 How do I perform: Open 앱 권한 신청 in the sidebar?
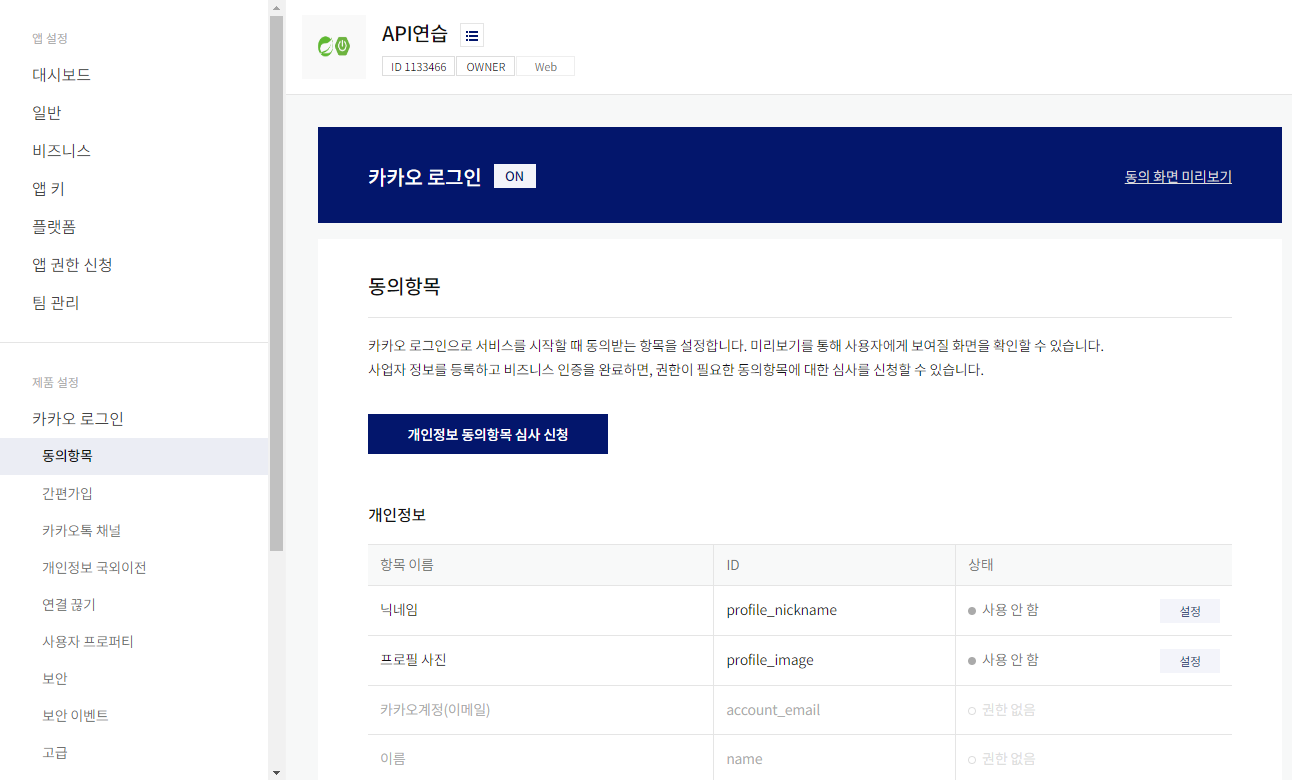72,265
